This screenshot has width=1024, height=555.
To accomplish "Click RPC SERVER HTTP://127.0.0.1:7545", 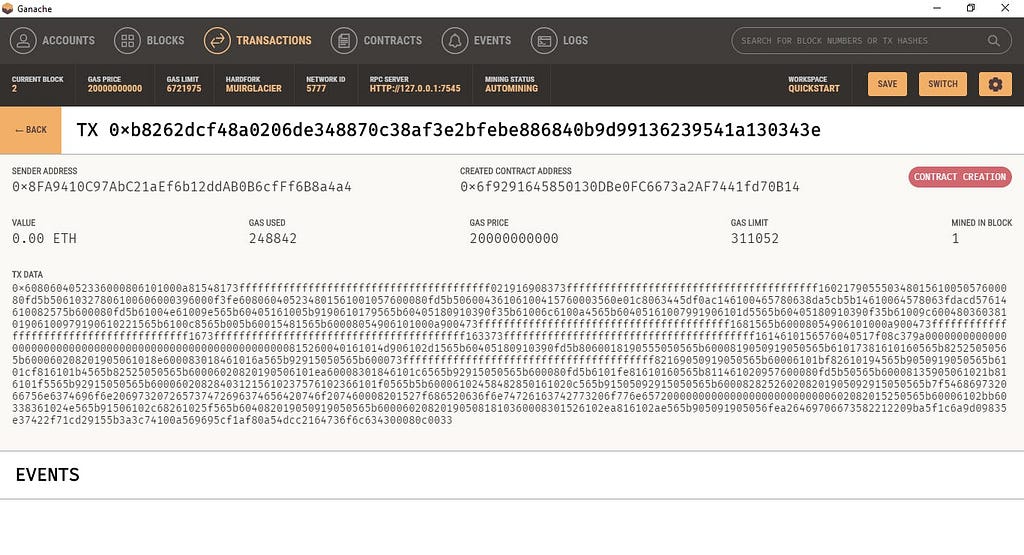I will click(415, 84).
